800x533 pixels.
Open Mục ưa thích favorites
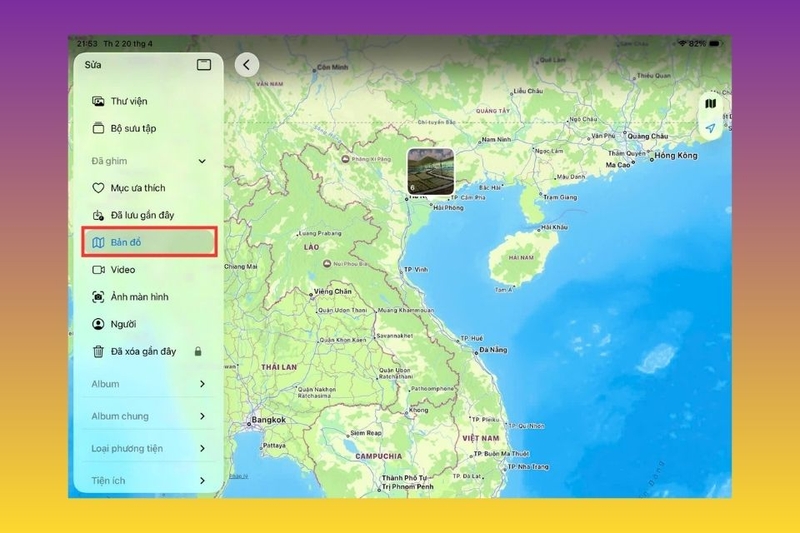[x=147, y=188]
